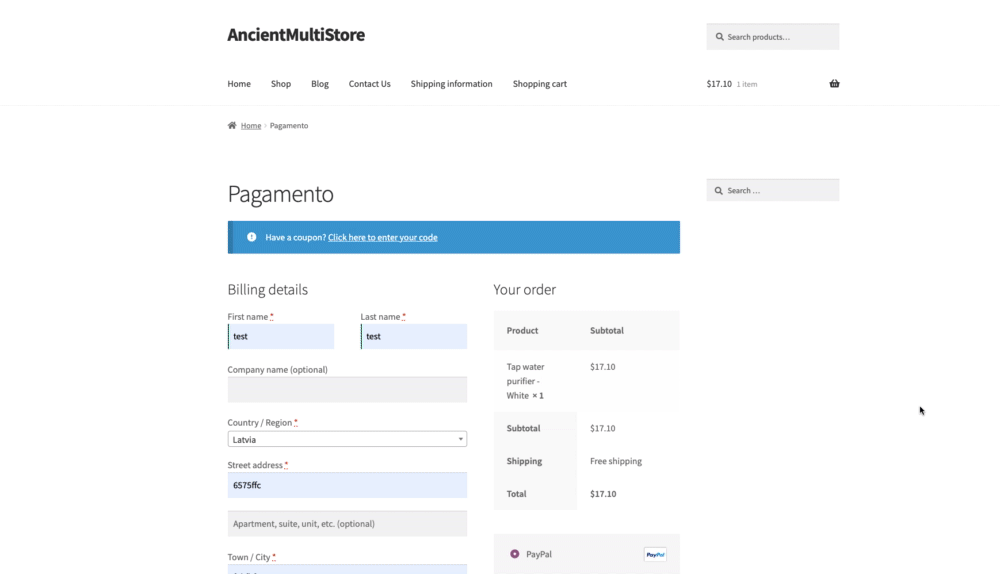Image resolution: width=1000 pixels, height=574 pixels.
Task: Click the Last name field
Action: (x=414, y=337)
